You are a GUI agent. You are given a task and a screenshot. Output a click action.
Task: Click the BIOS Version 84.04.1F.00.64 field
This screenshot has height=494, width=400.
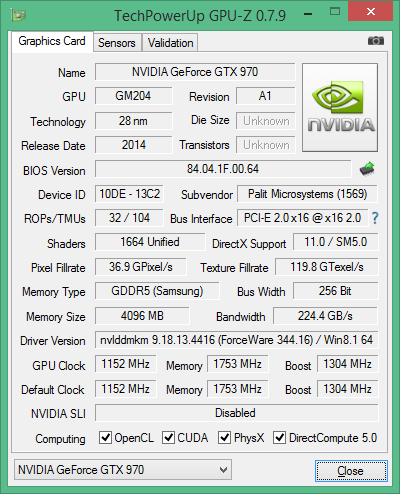(223, 169)
